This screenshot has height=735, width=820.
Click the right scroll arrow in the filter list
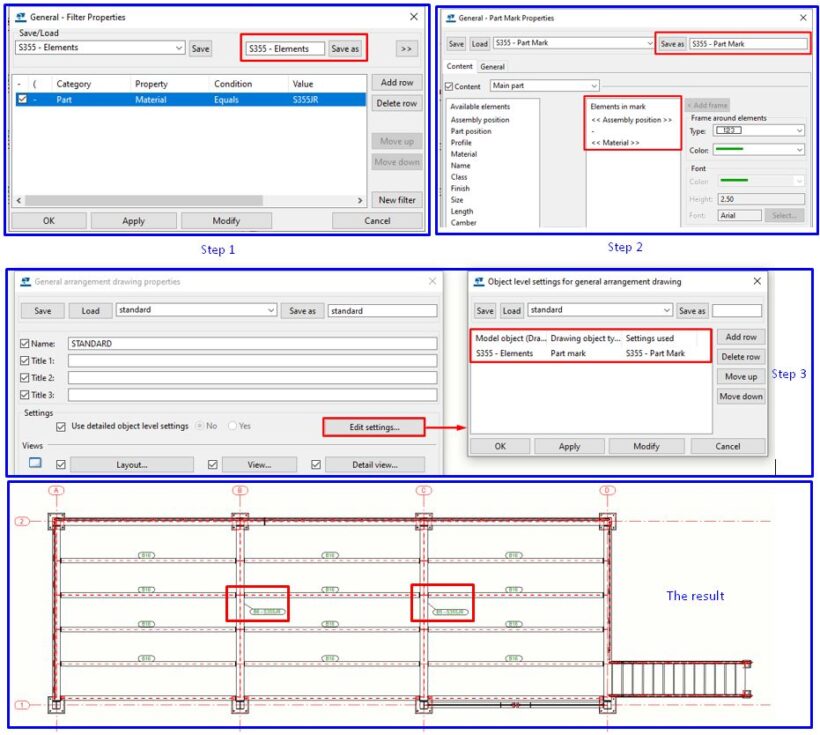coord(359,200)
